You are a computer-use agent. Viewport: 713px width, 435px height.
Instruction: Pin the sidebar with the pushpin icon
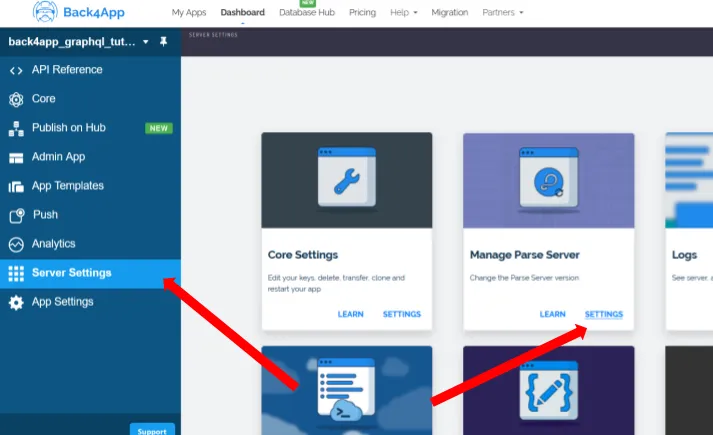tap(164, 42)
